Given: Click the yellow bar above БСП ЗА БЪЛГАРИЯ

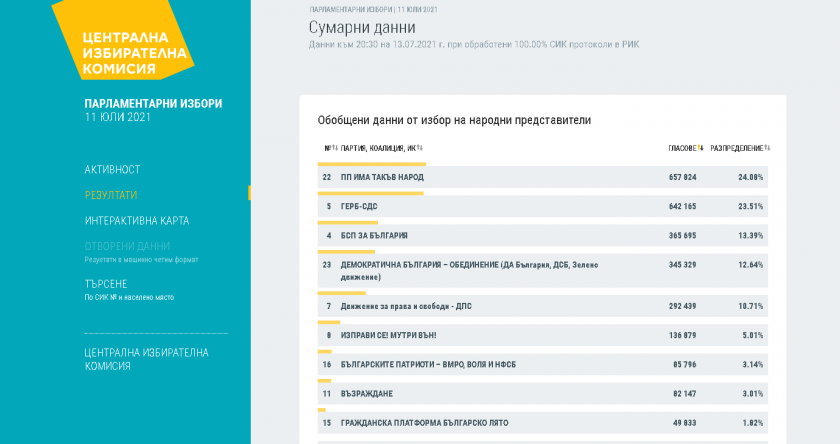Looking at the screenshot, I should (x=348, y=222).
